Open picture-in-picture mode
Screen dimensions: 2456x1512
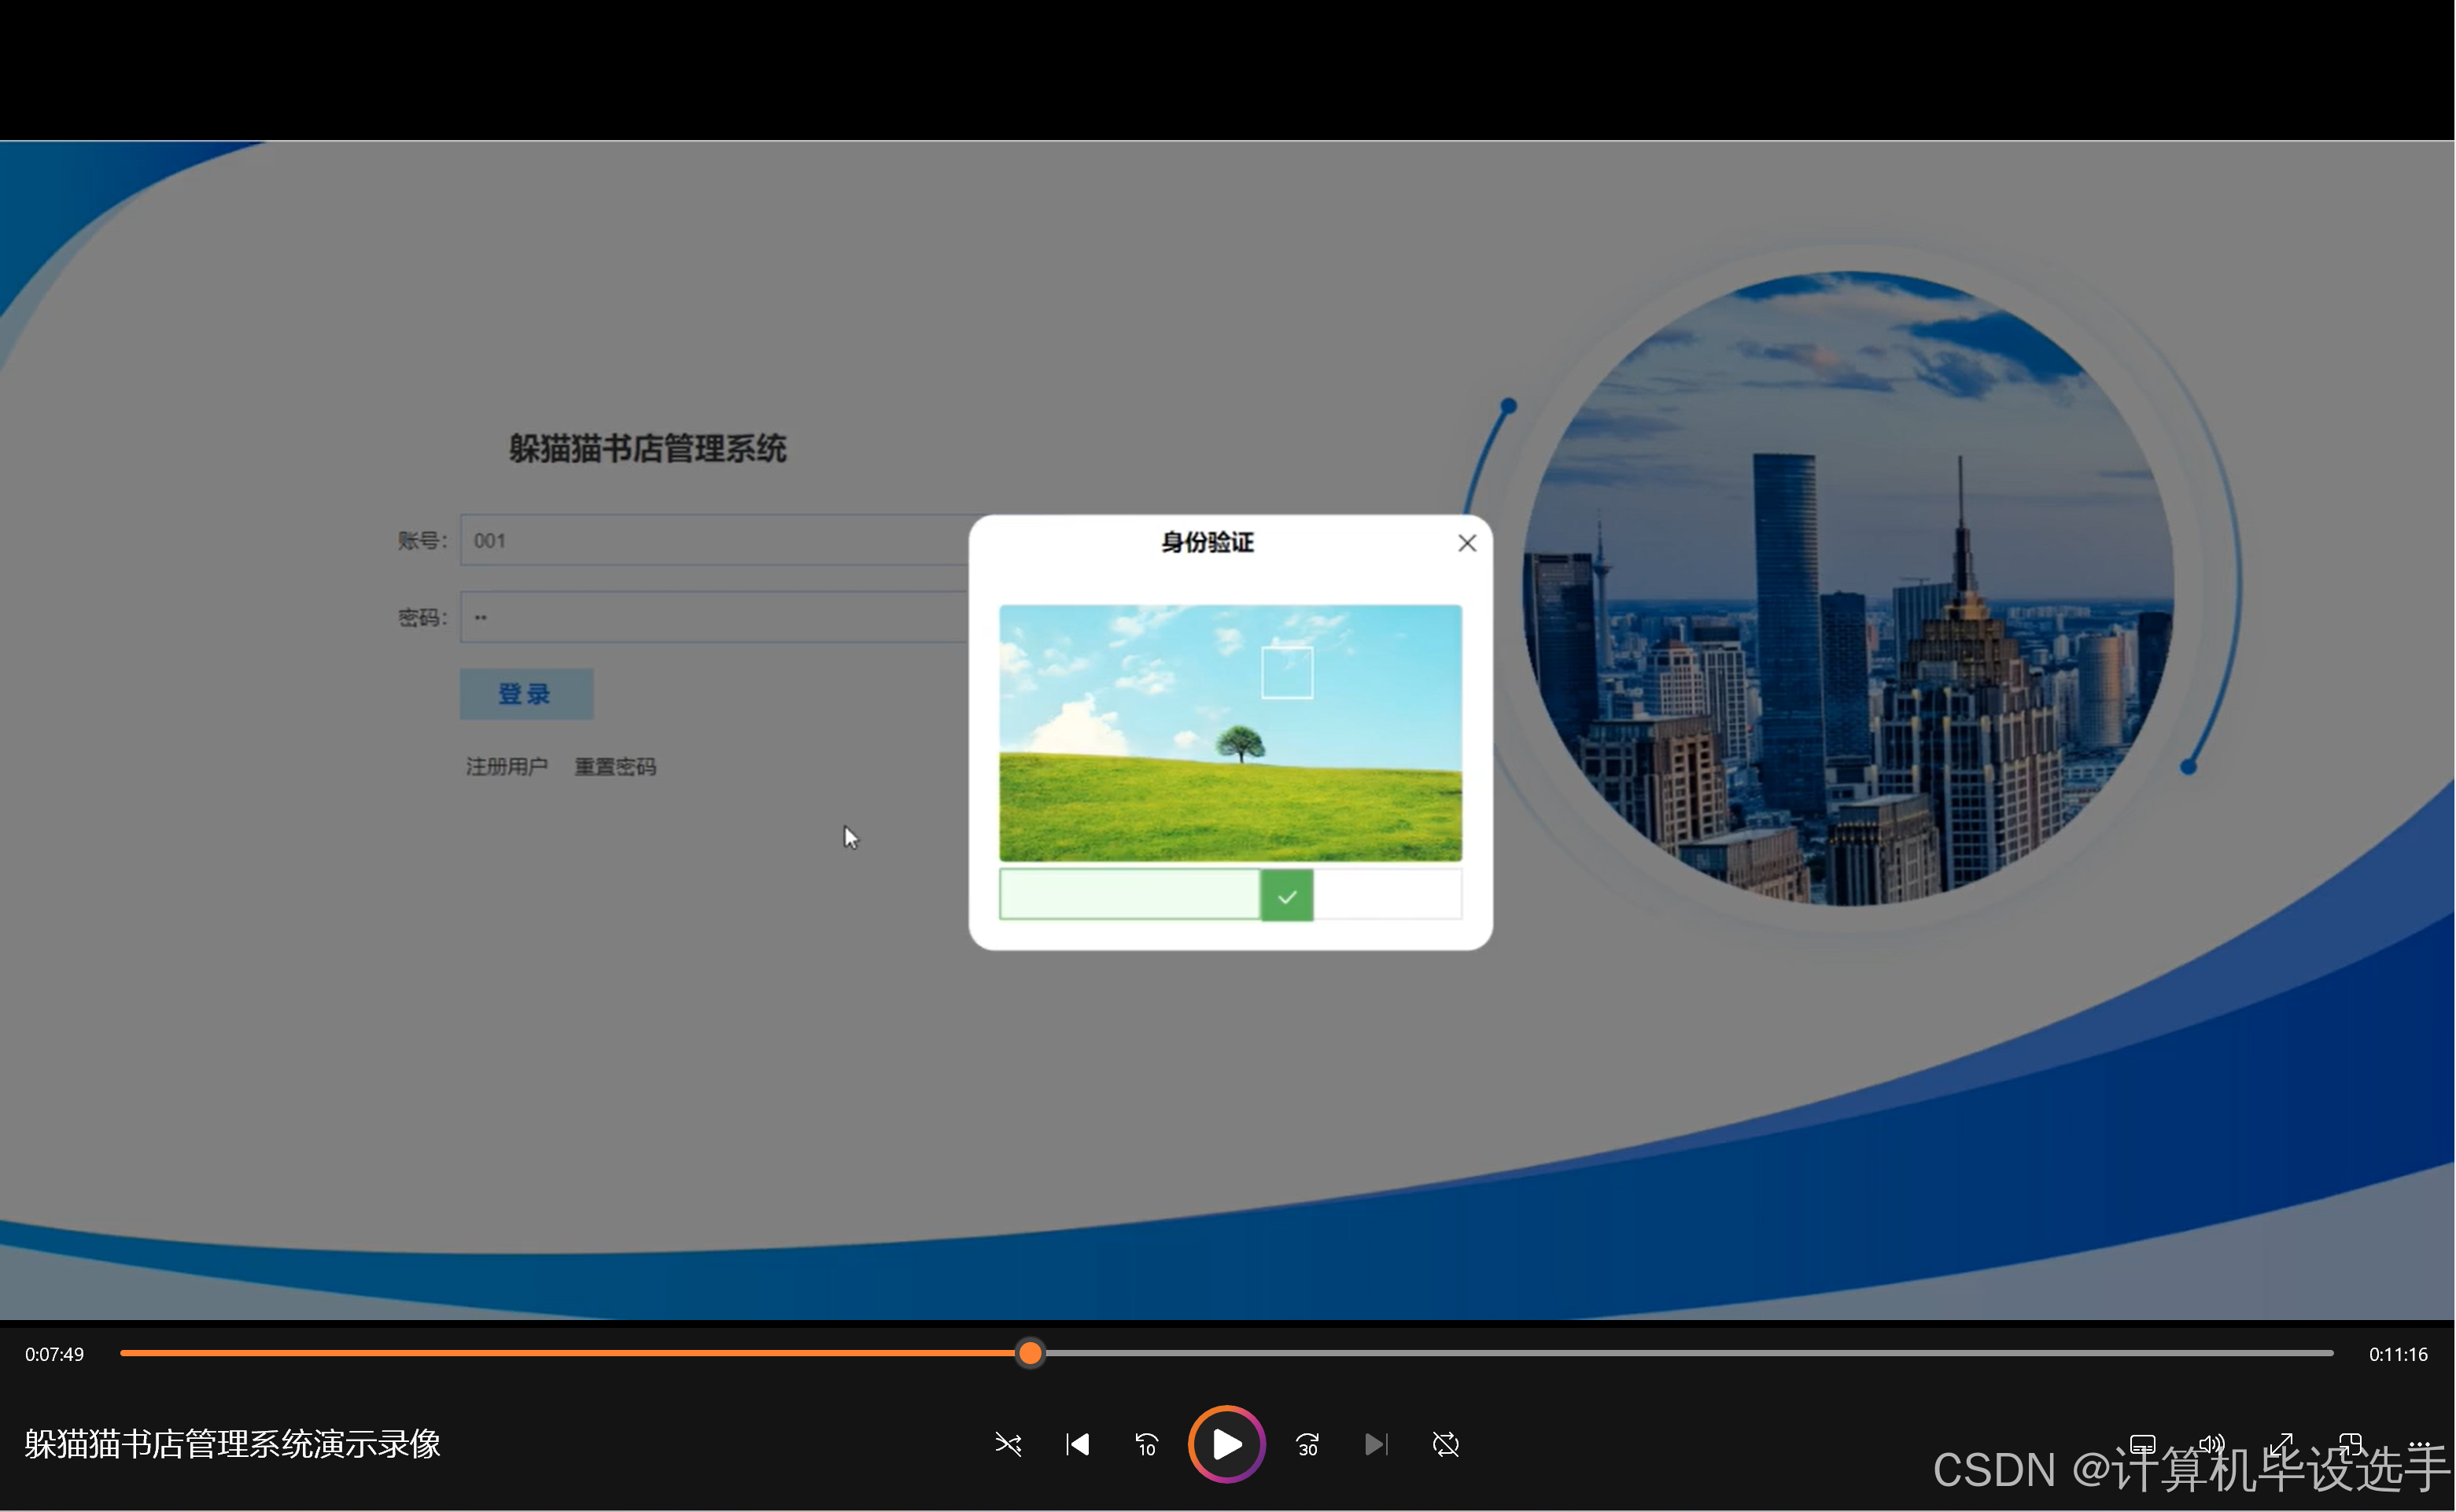pos(2351,1444)
